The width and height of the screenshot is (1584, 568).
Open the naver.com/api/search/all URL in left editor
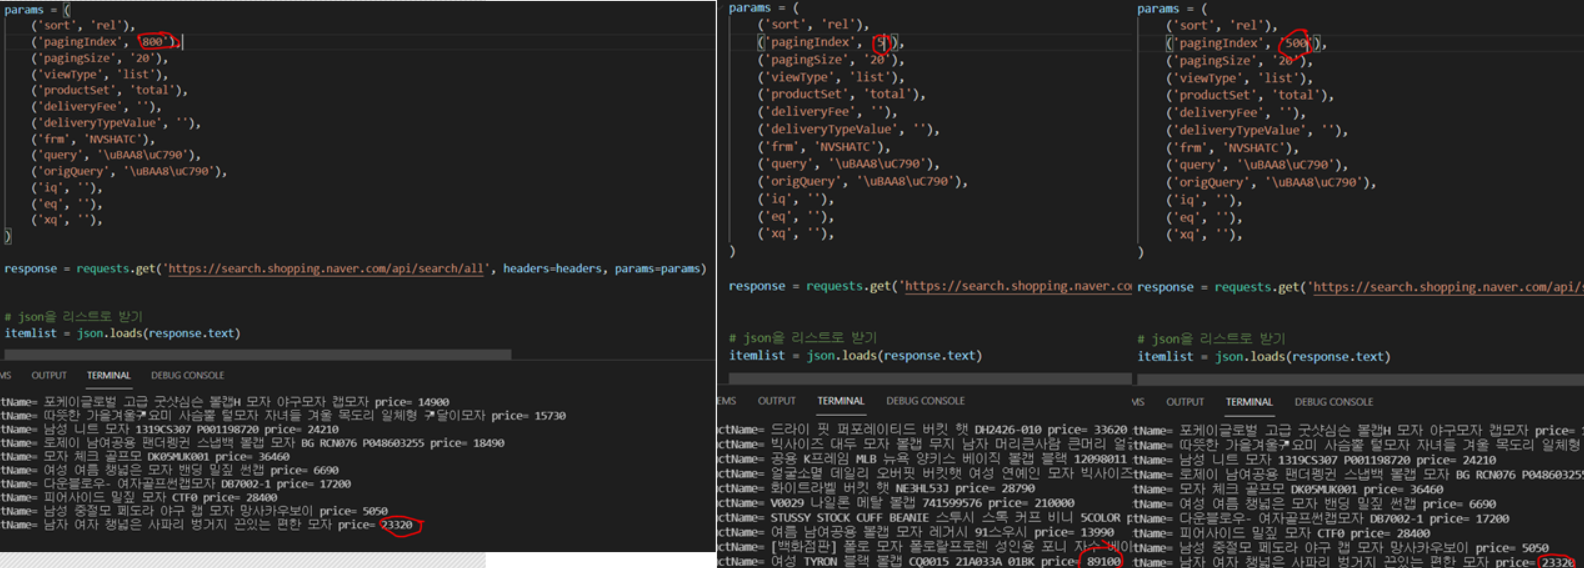pos(328,269)
